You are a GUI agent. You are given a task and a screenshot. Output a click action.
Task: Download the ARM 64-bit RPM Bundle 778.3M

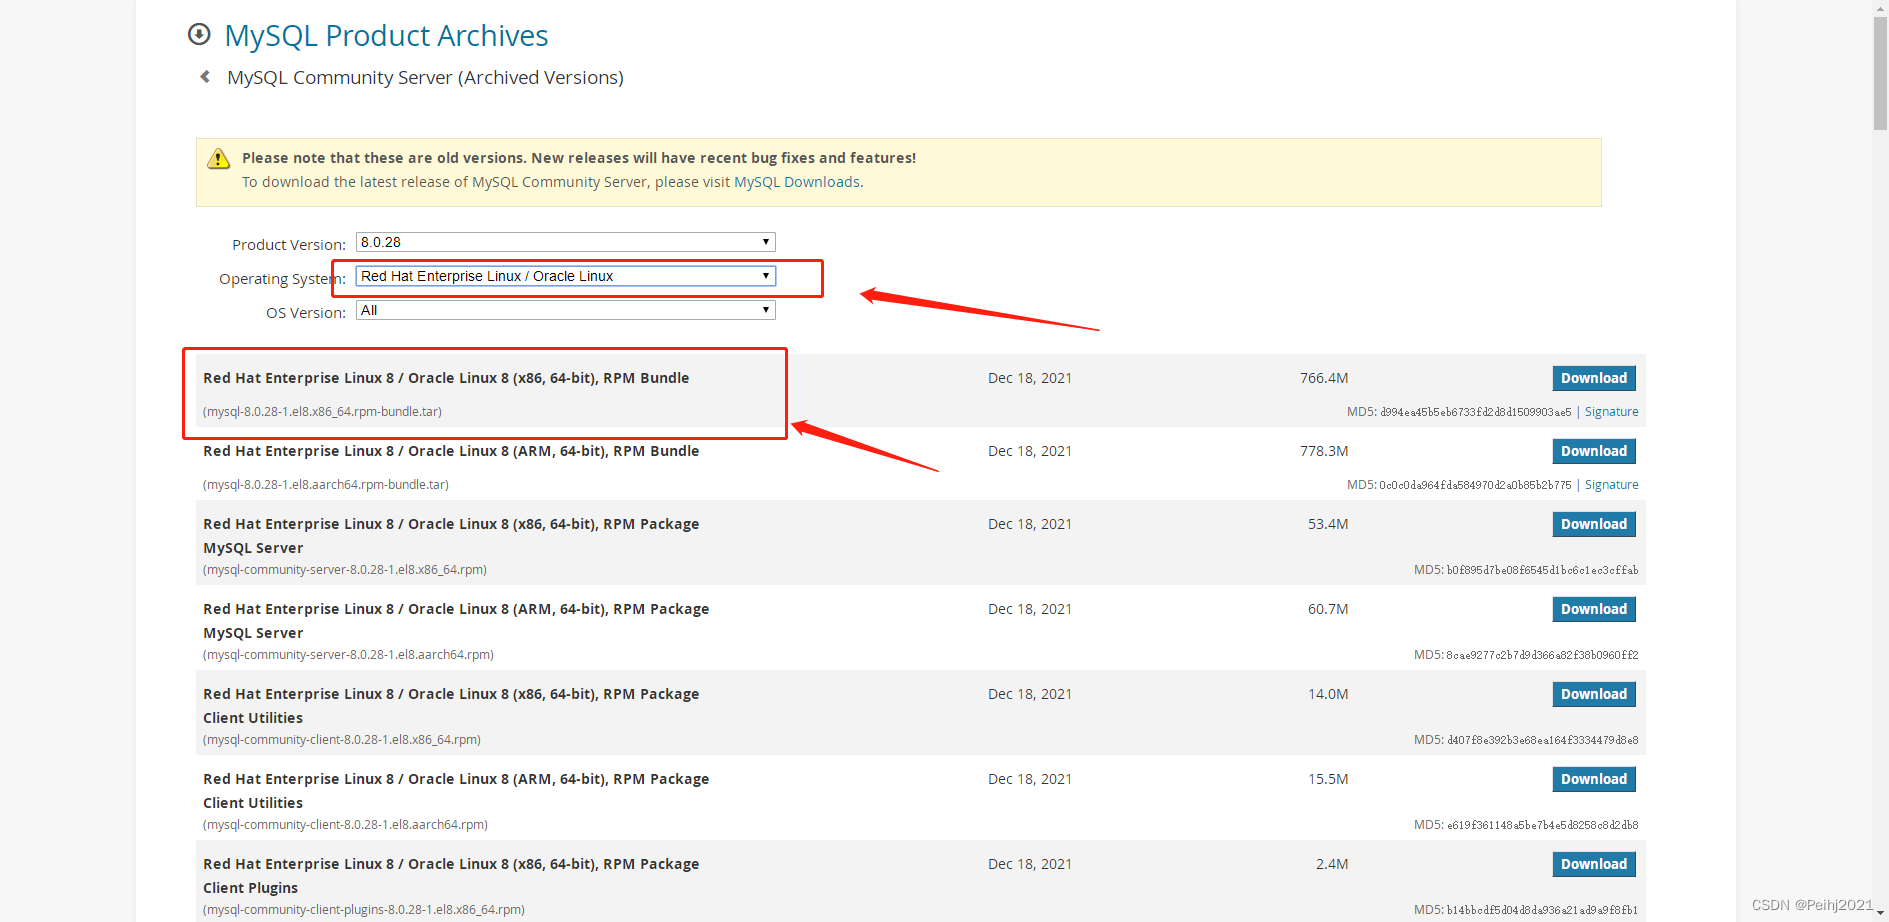pyautogui.click(x=1594, y=451)
